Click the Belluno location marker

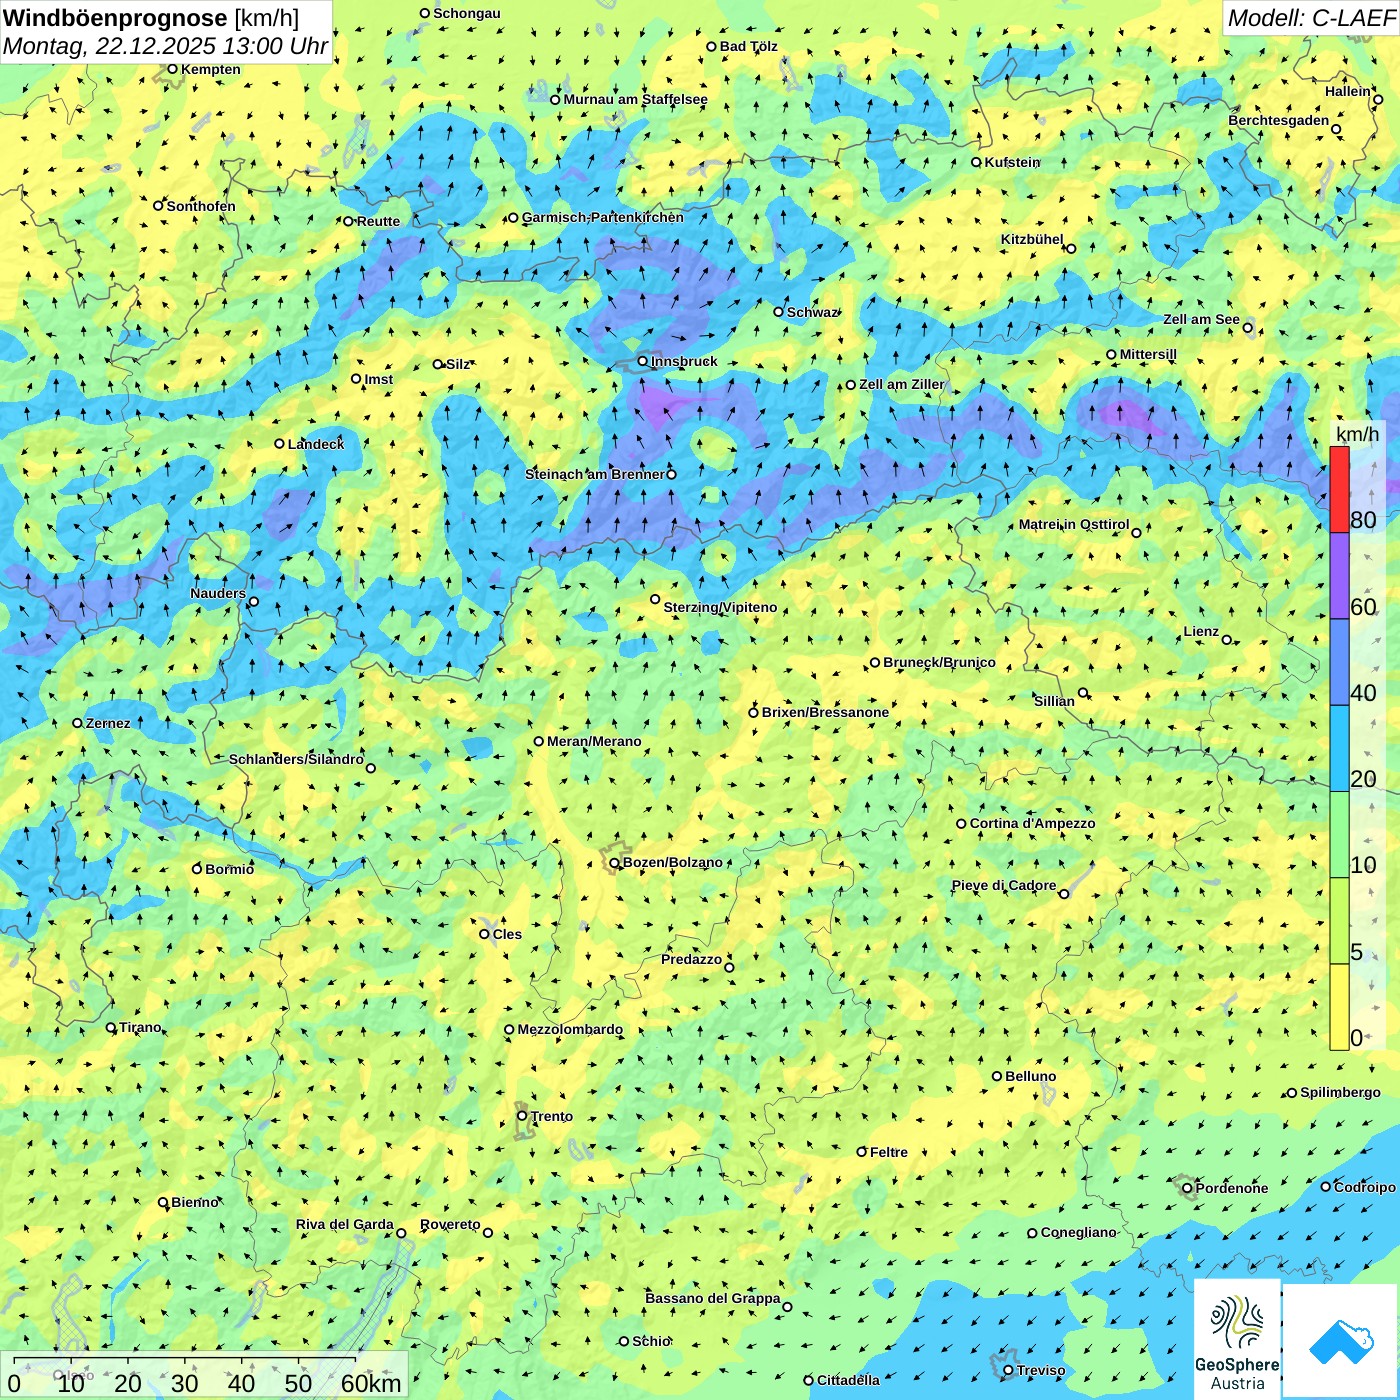[997, 1076]
